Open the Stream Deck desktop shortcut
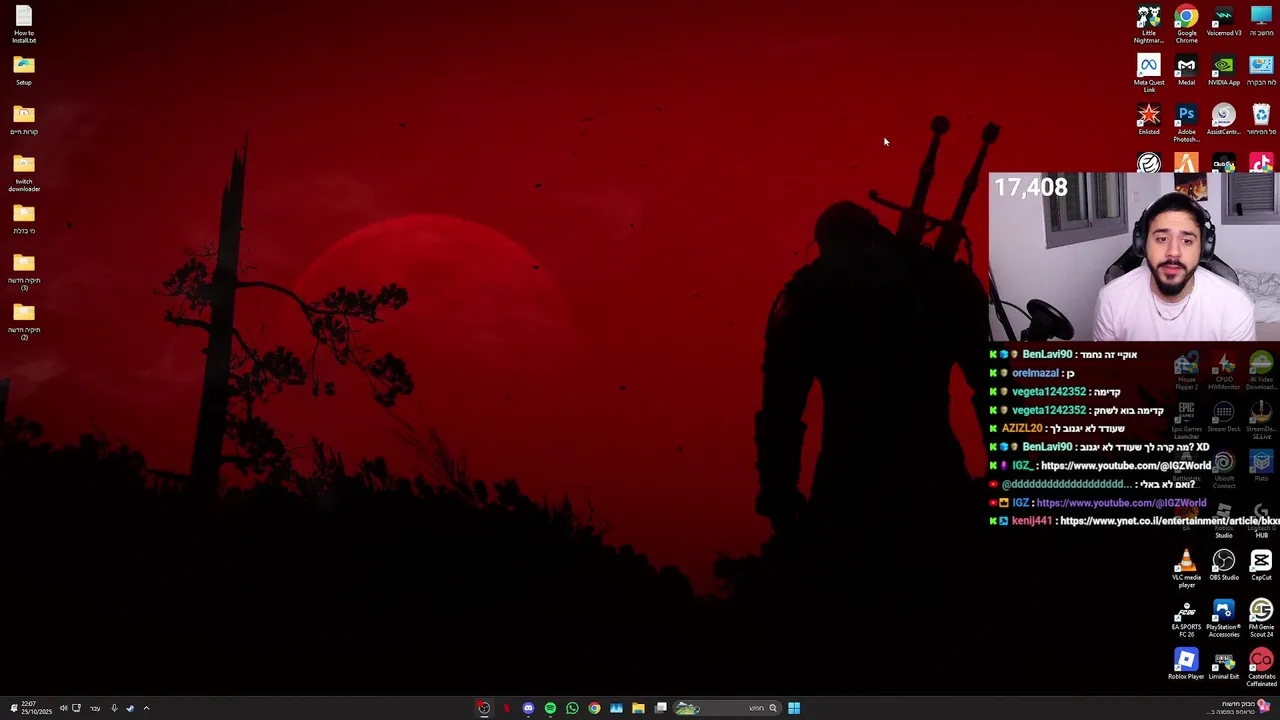Image resolution: width=1280 pixels, height=720 pixels. point(1224,417)
